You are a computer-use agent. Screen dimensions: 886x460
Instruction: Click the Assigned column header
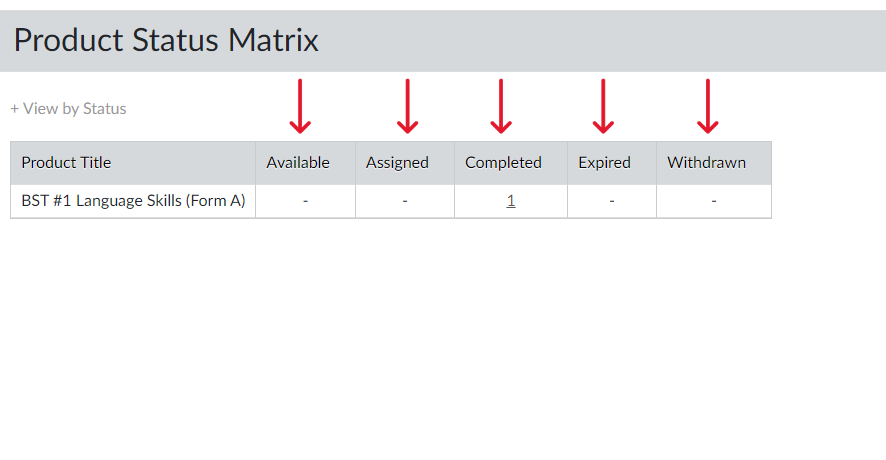point(397,163)
